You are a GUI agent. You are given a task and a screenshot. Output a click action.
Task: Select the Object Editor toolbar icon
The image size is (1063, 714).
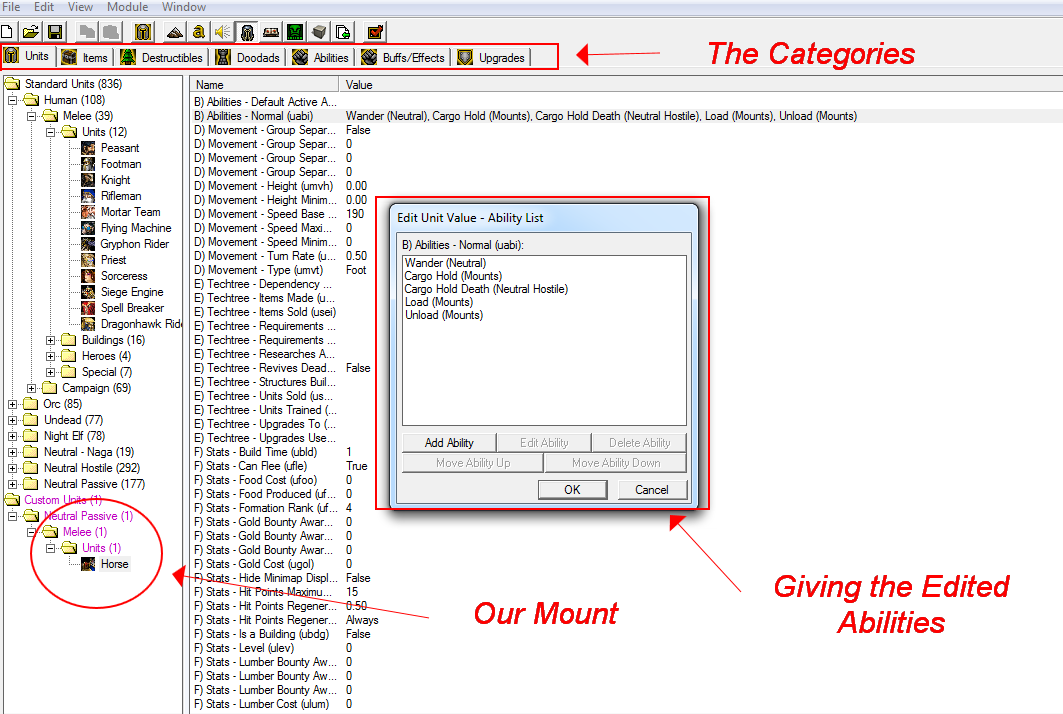pyautogui.click(x=247, y=32)
